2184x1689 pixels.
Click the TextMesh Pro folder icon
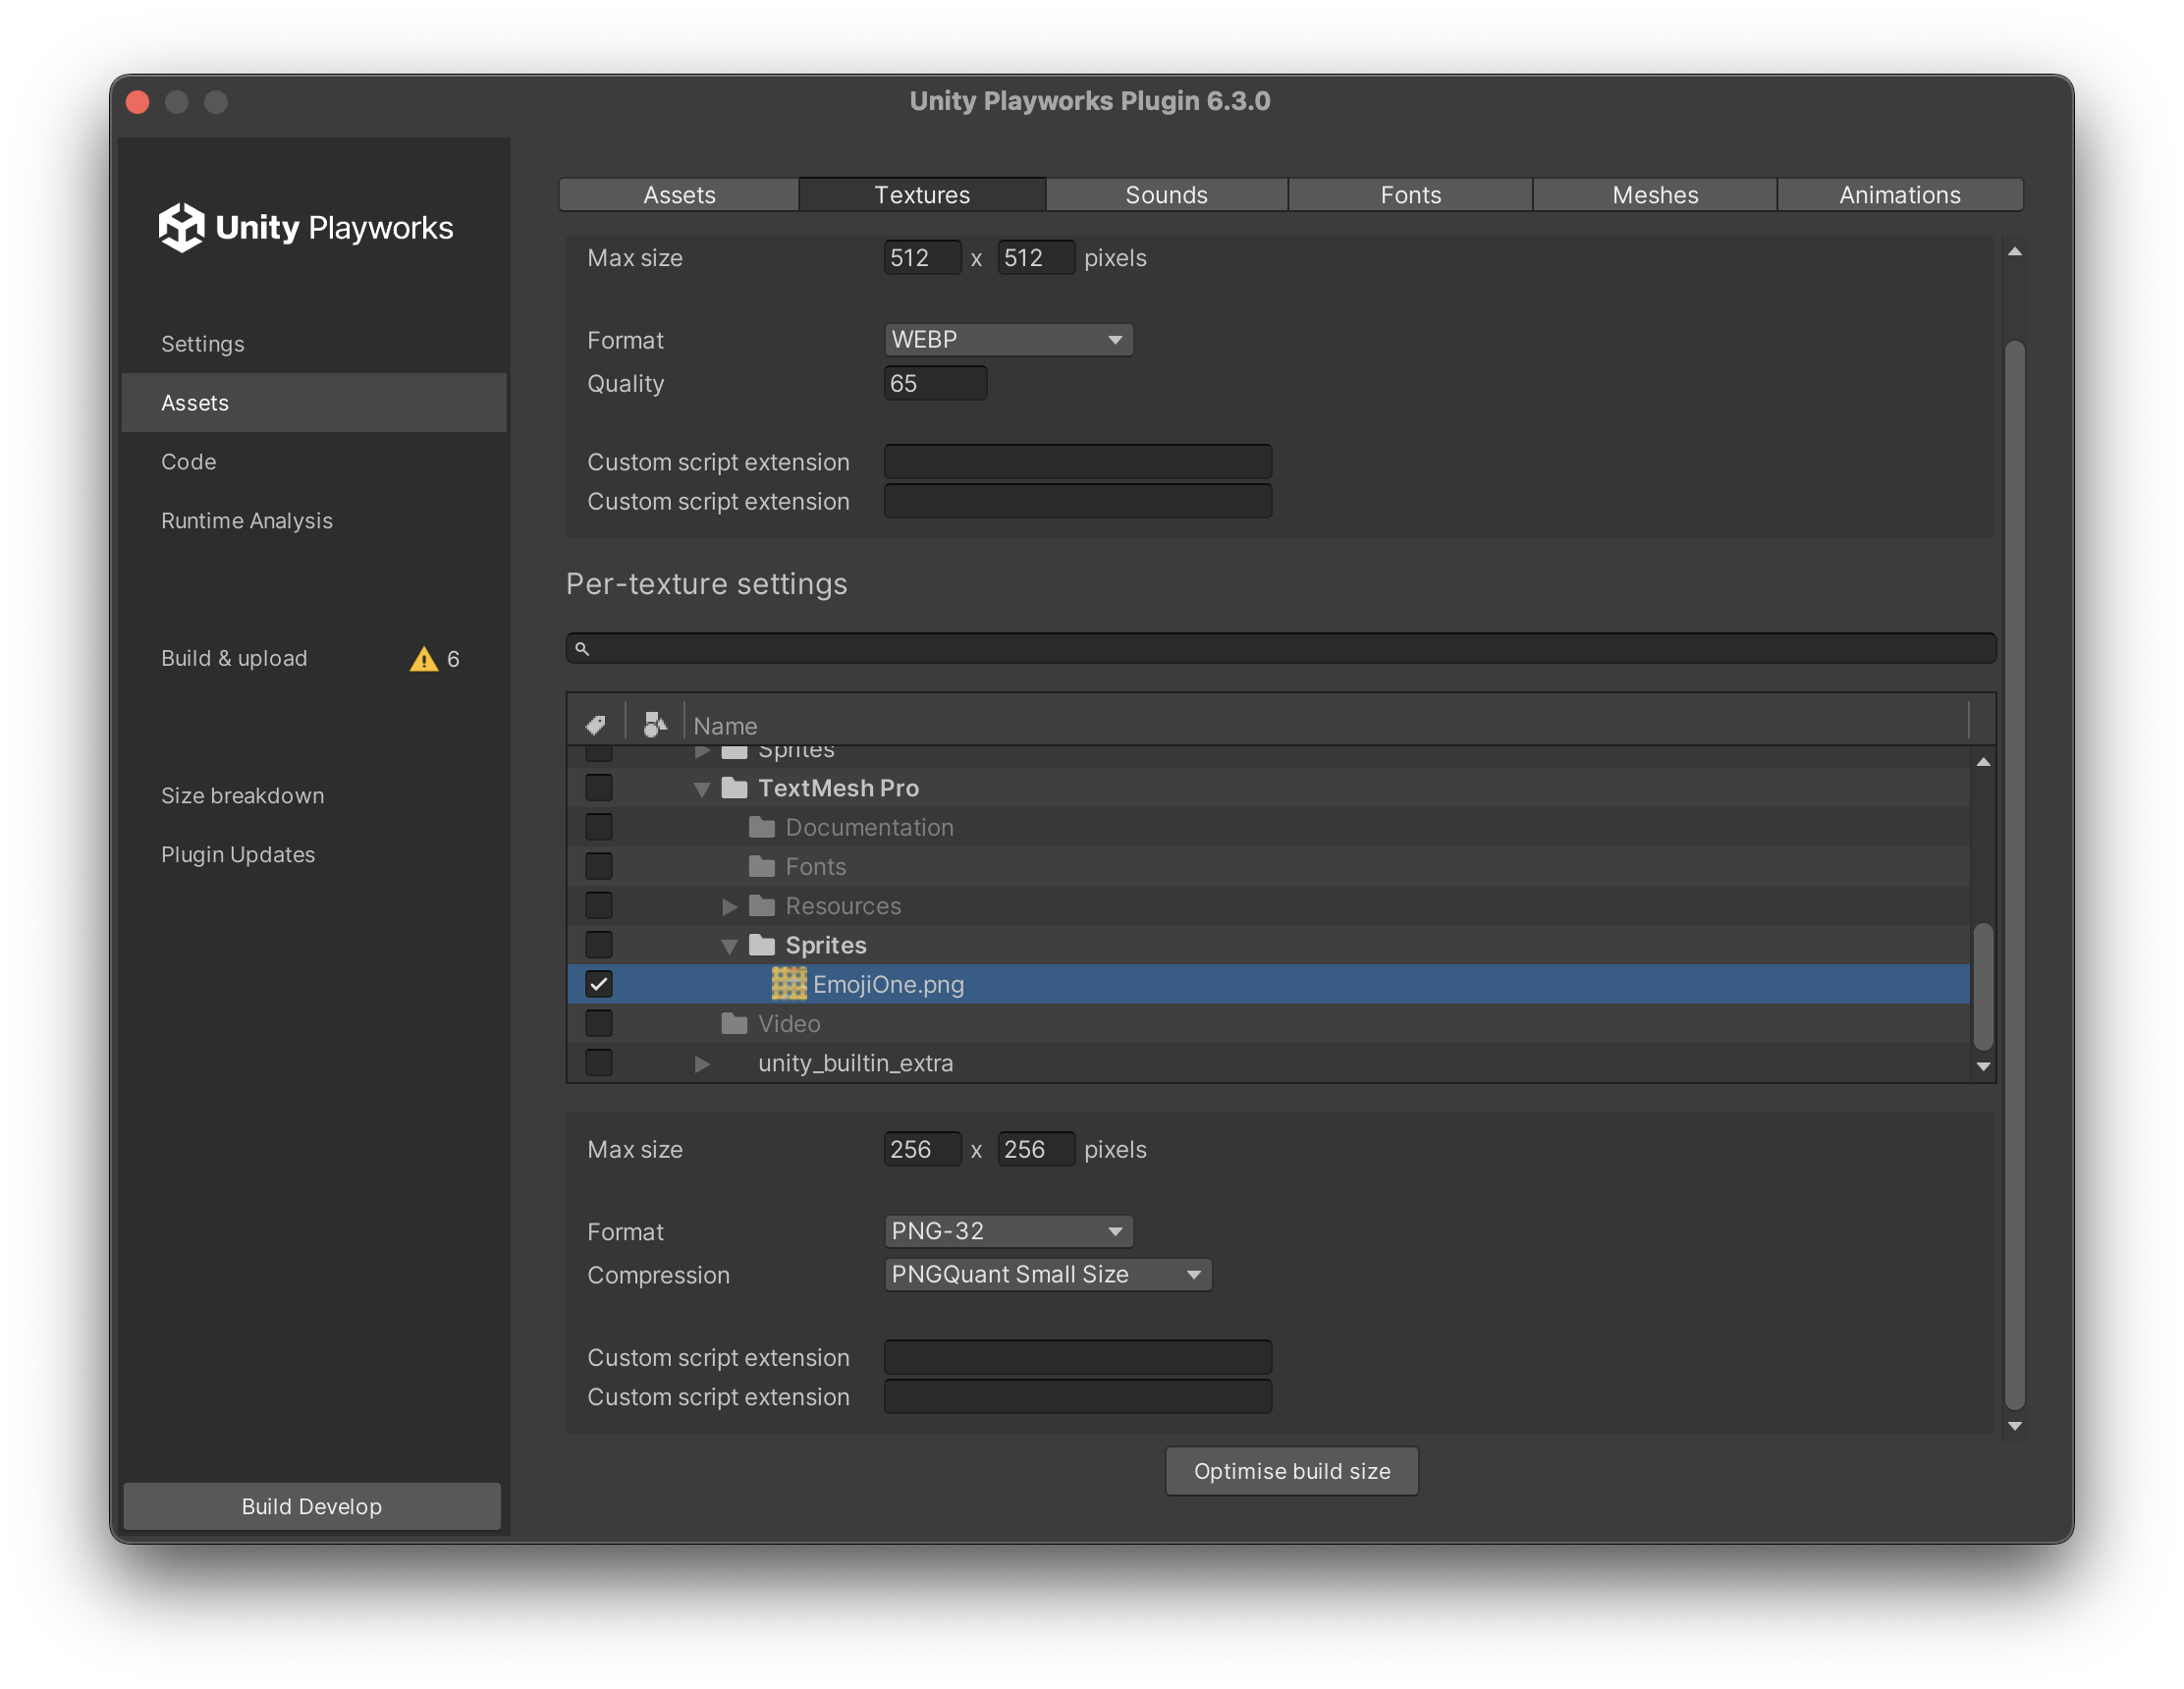click(x=735, y=788)
